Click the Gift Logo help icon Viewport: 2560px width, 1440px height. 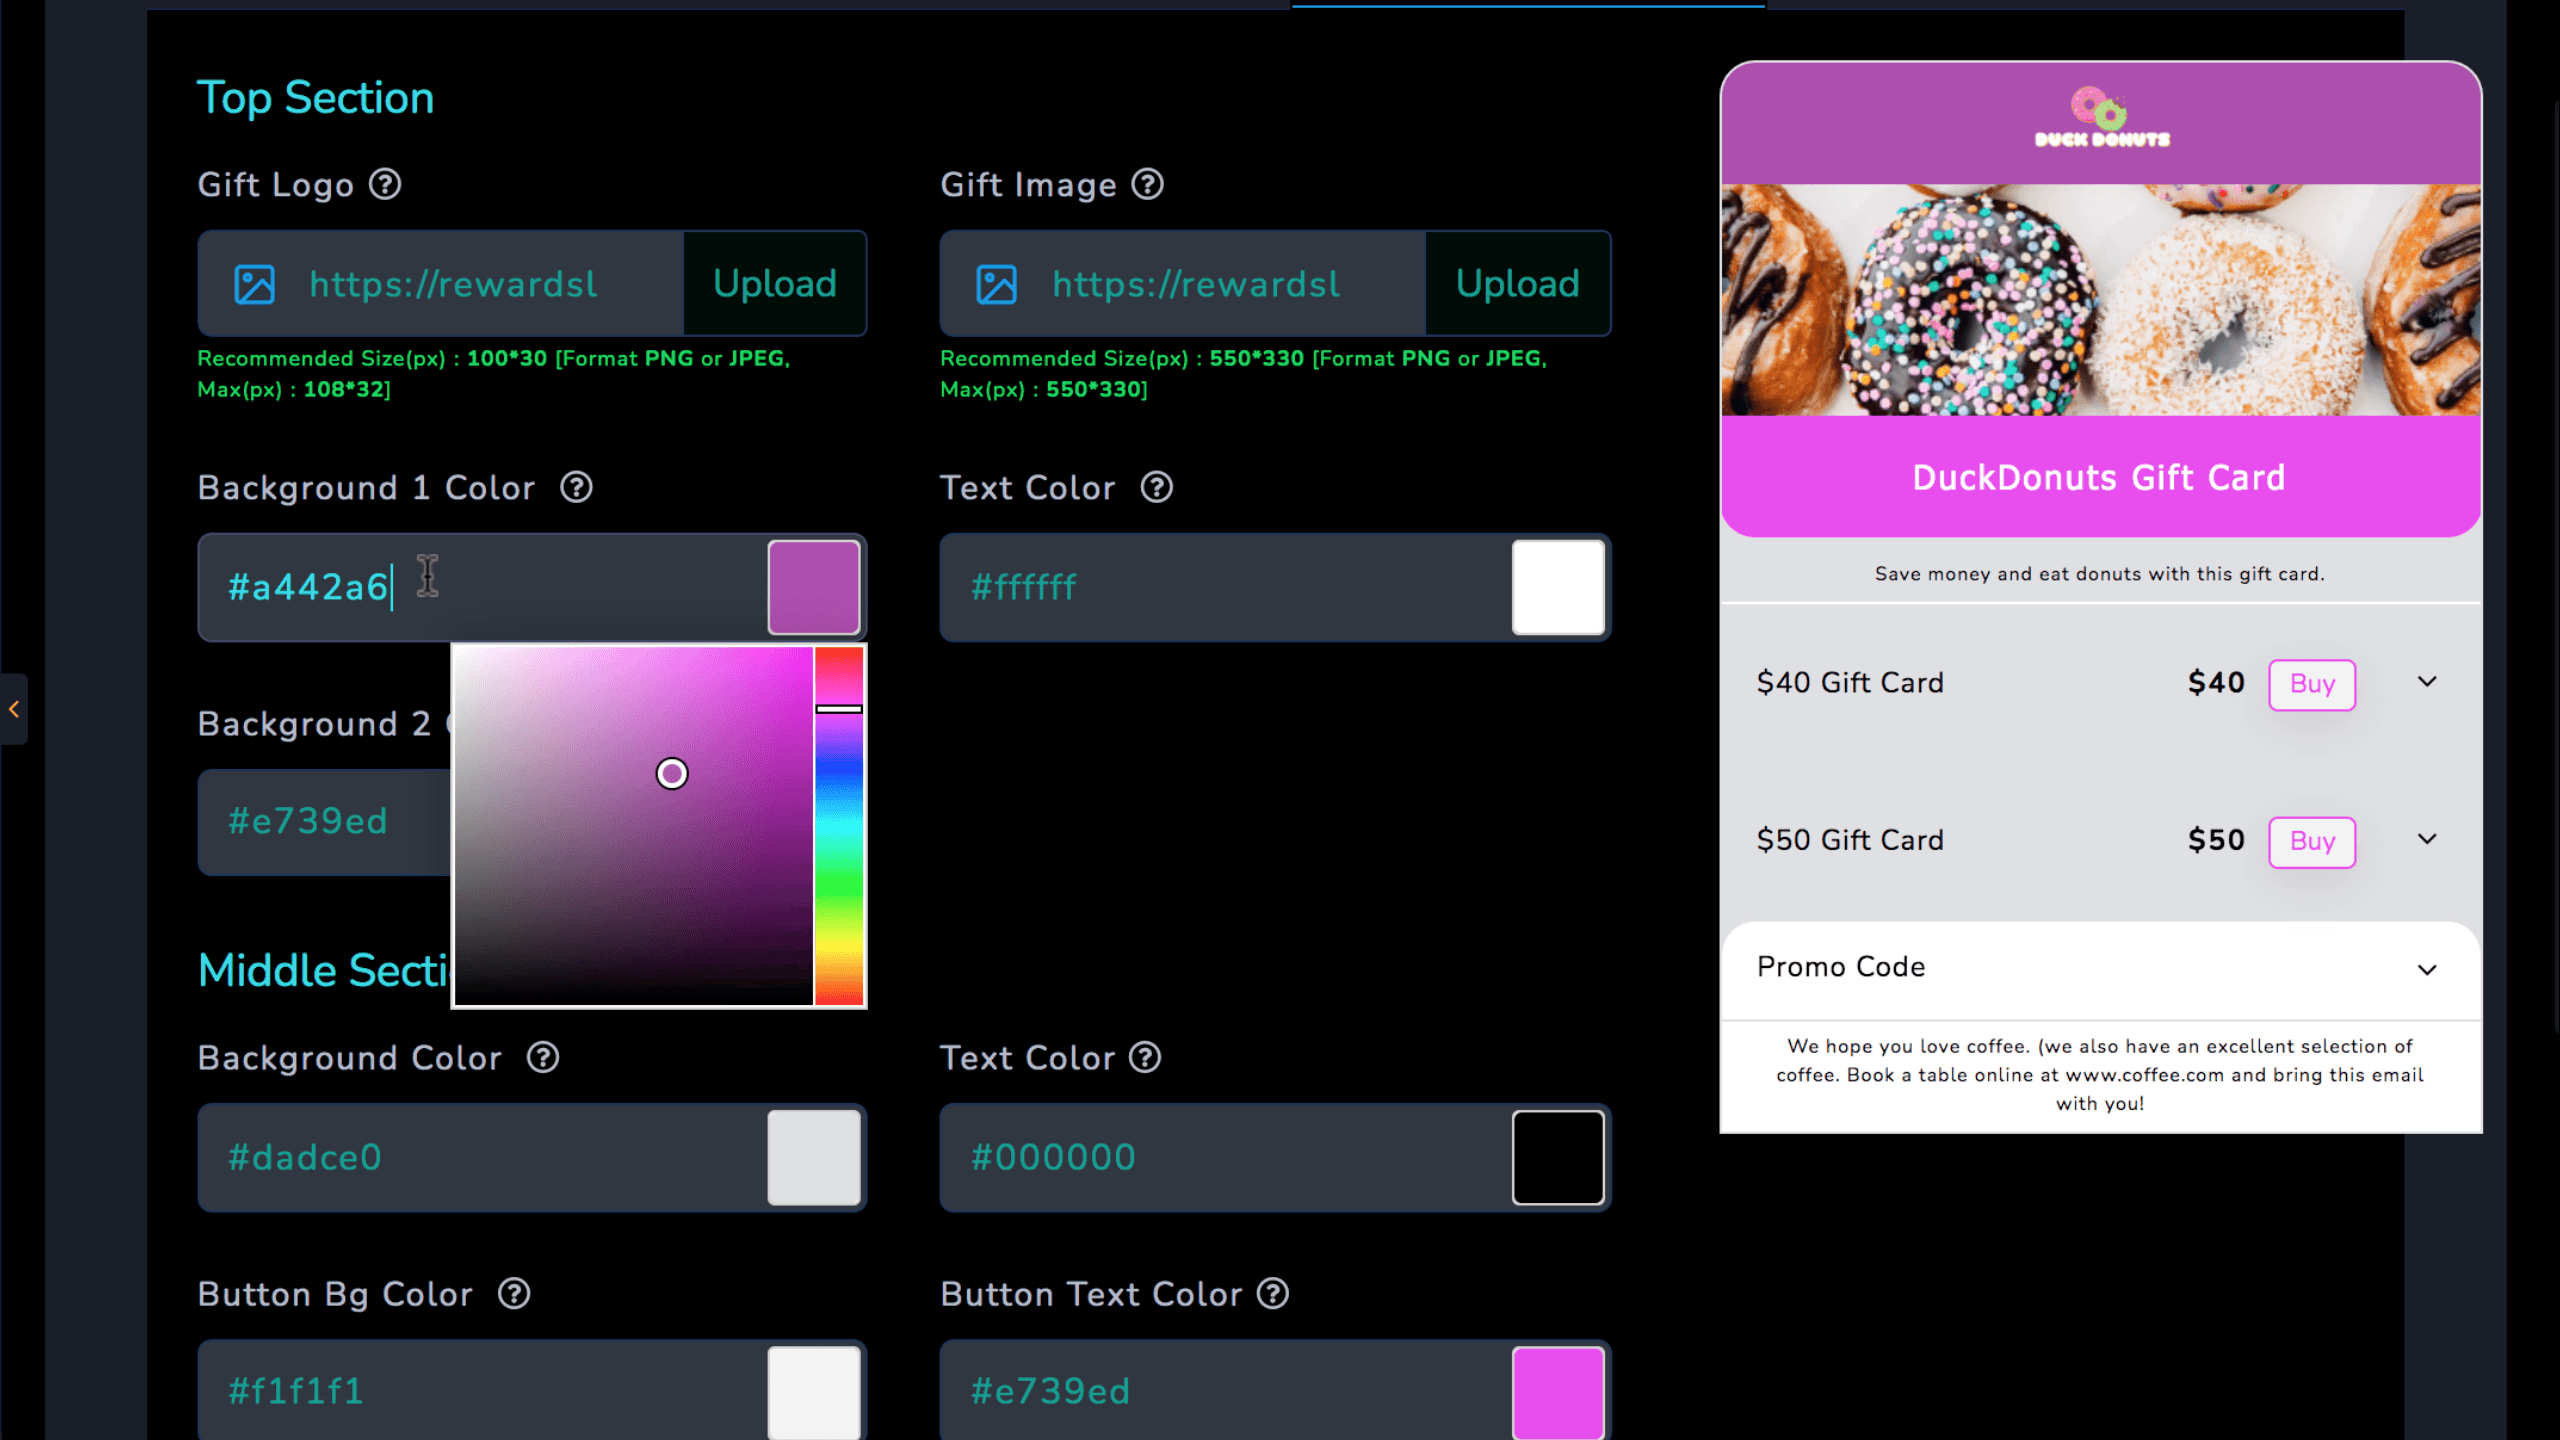[x=385, y=185]
